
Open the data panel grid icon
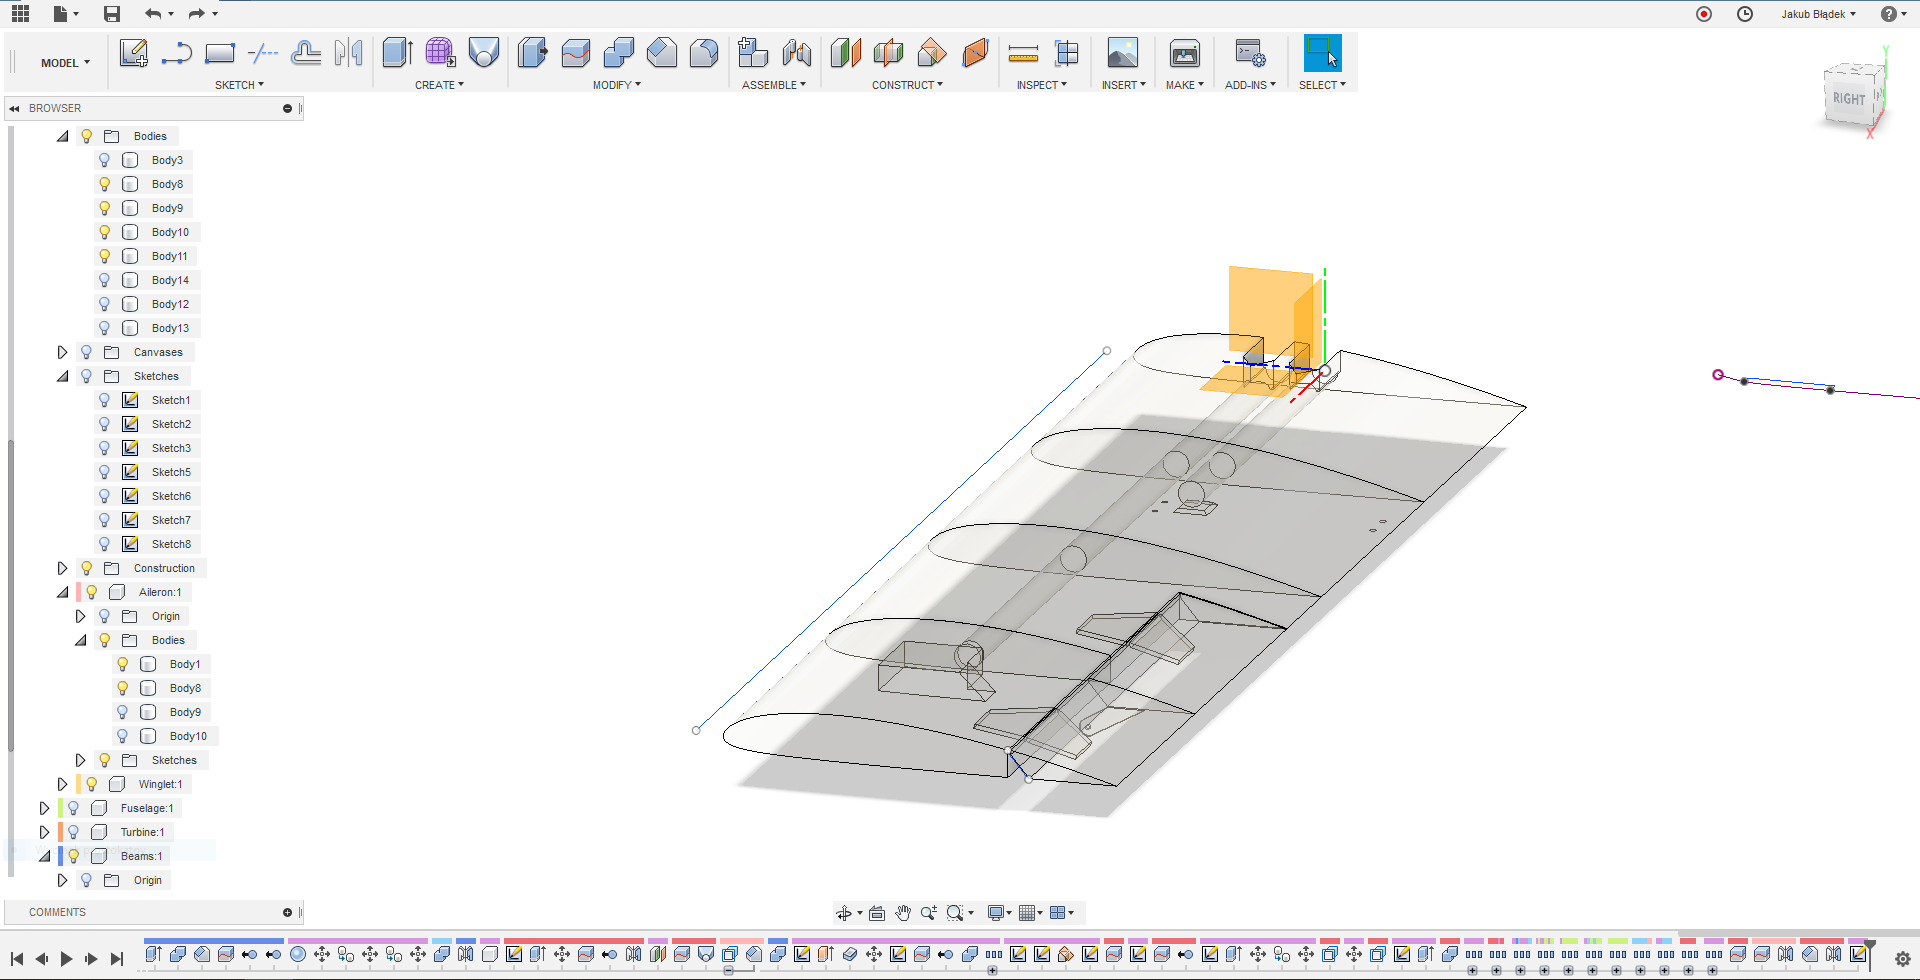[20, 13]
